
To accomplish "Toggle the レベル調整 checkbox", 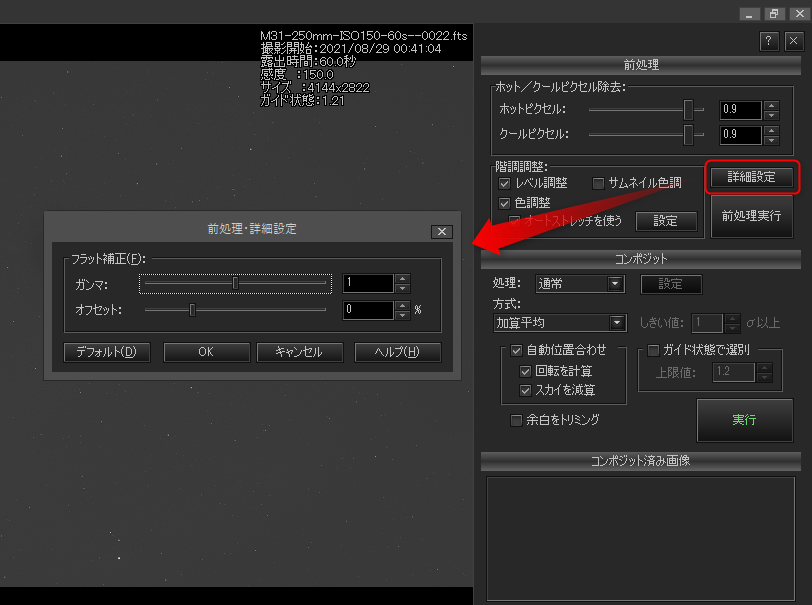I will coord(505,183).
